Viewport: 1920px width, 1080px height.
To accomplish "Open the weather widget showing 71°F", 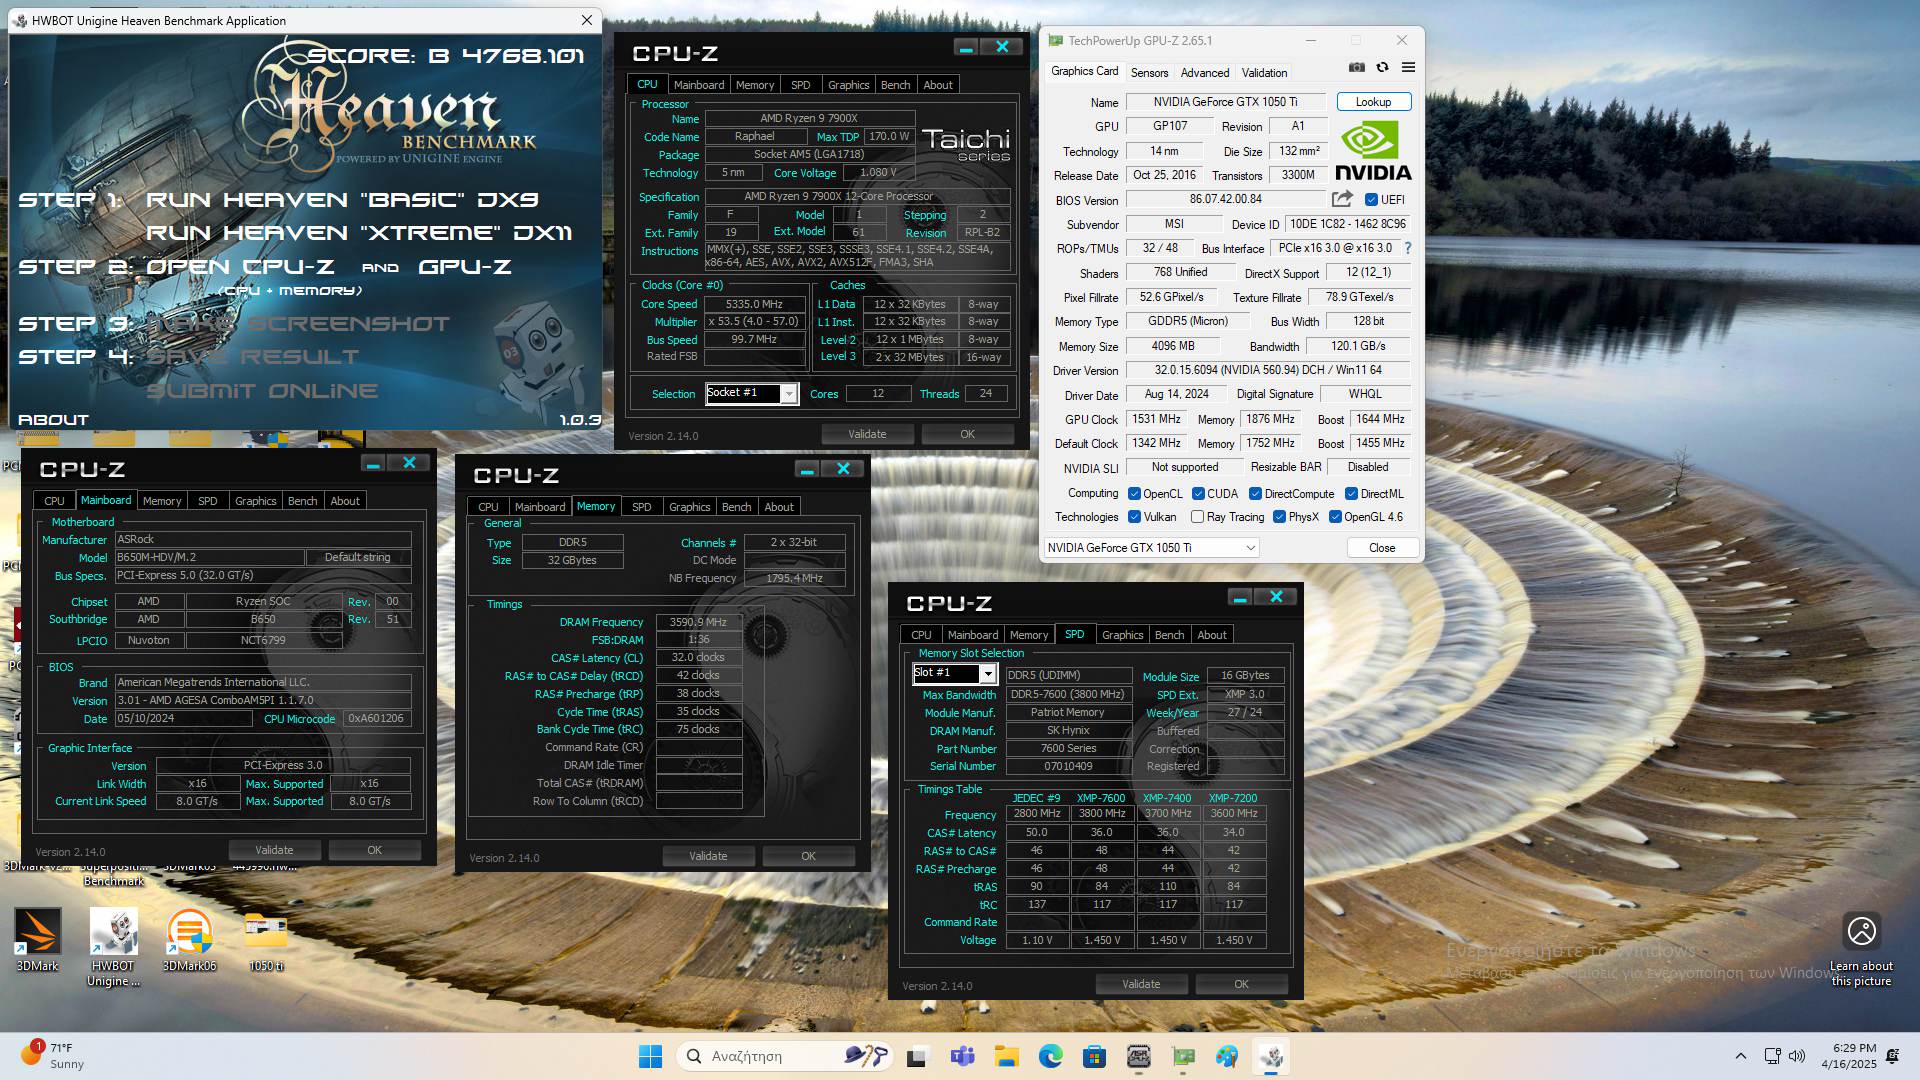I will tap(52, 1056).
